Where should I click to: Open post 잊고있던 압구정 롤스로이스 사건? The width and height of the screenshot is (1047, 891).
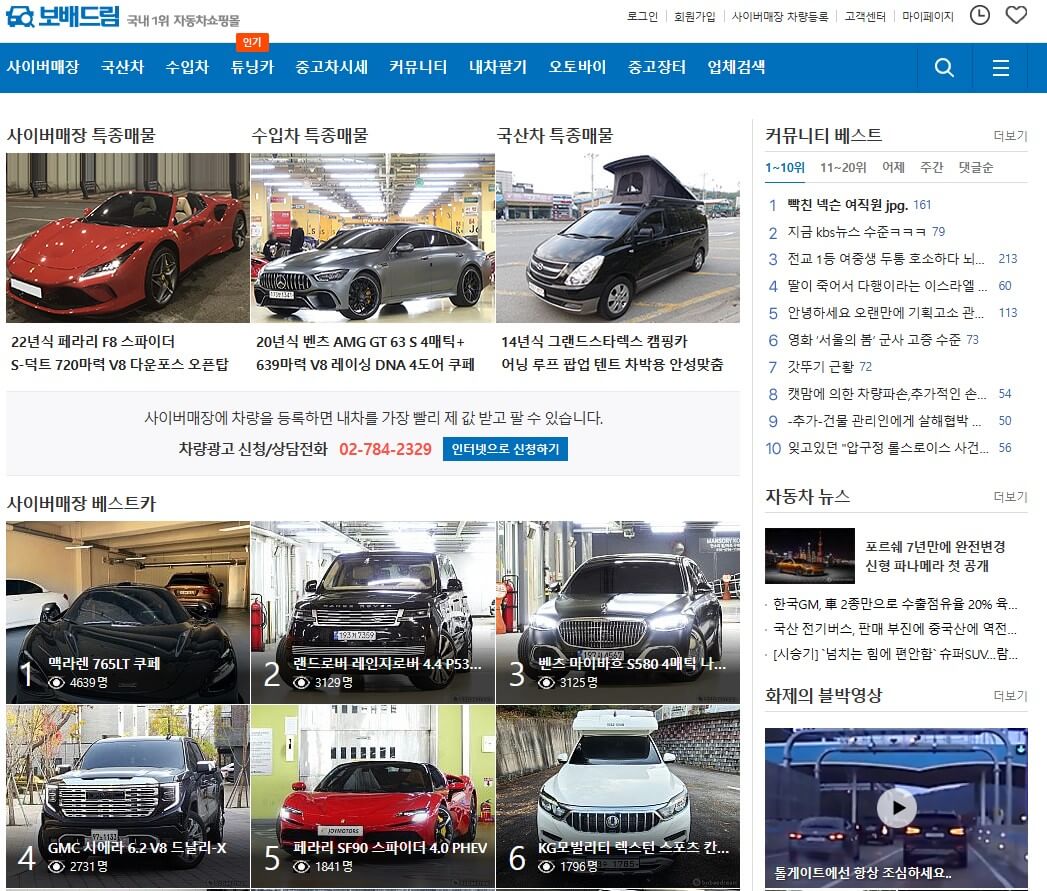(888, 448)
